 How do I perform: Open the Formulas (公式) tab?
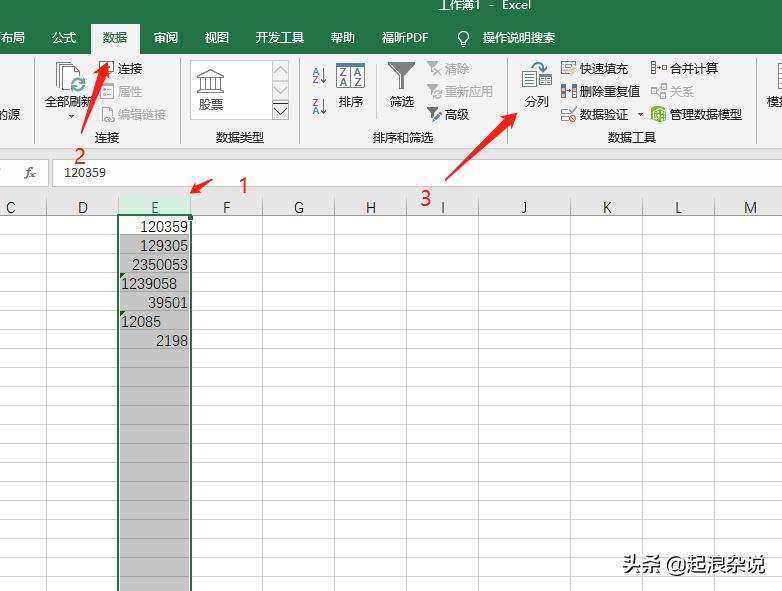(x=64, y=38)
